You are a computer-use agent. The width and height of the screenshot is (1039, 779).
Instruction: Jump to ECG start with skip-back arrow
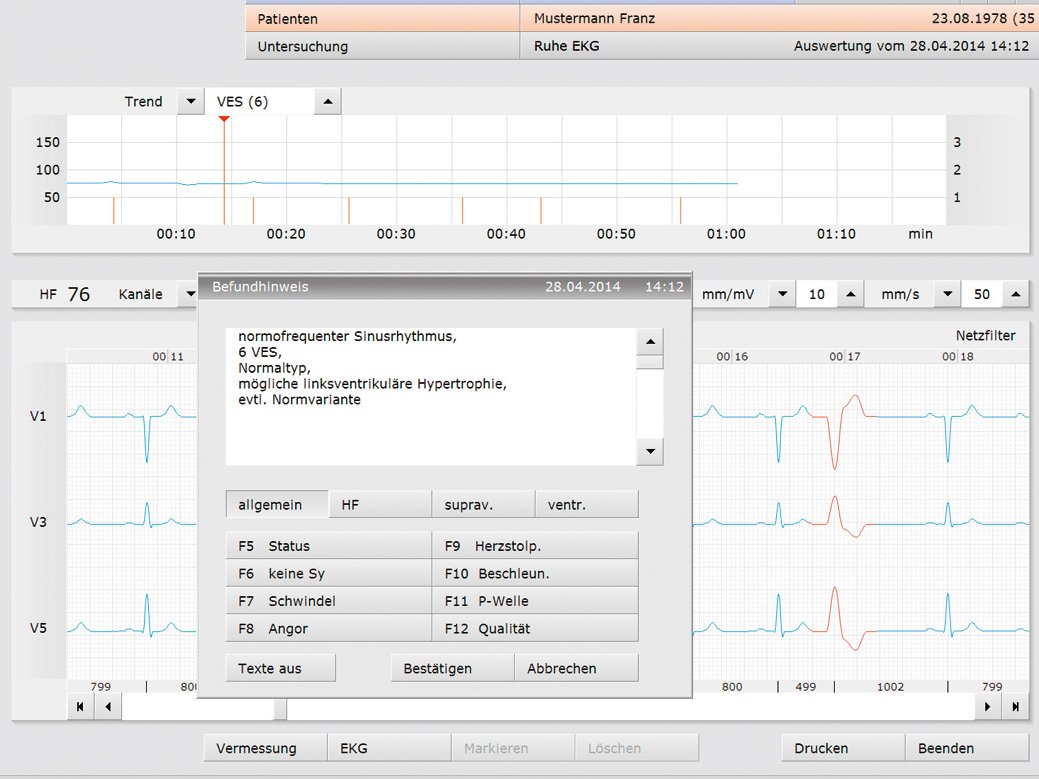79,707
